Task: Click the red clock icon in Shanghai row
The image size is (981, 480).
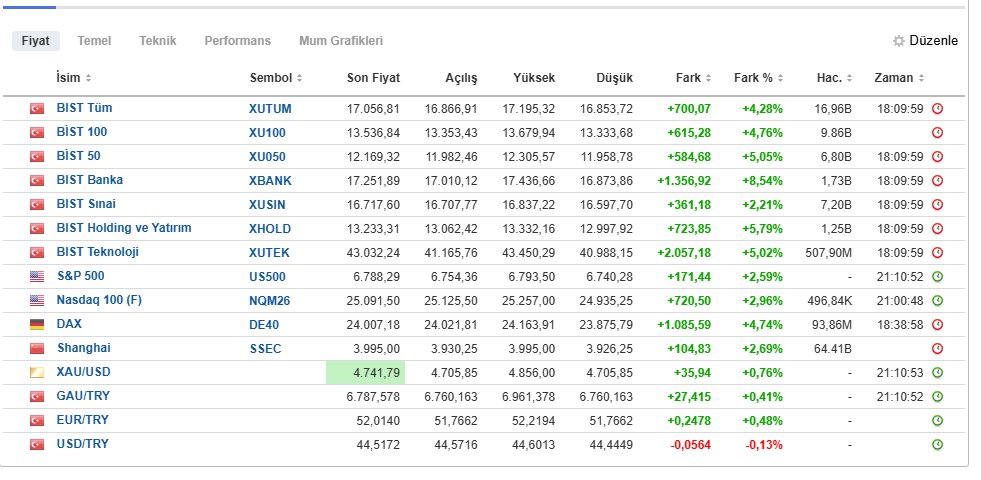Action: (x=937, y=349)
